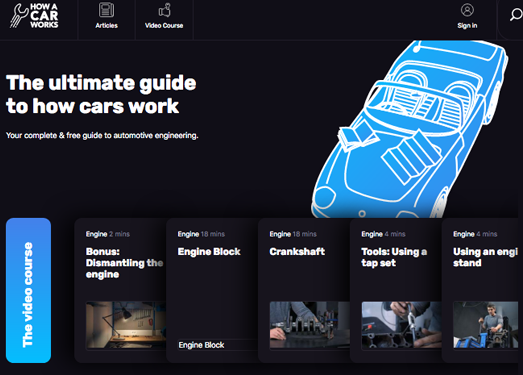Open search with the magnifier icon

(516, 15)
